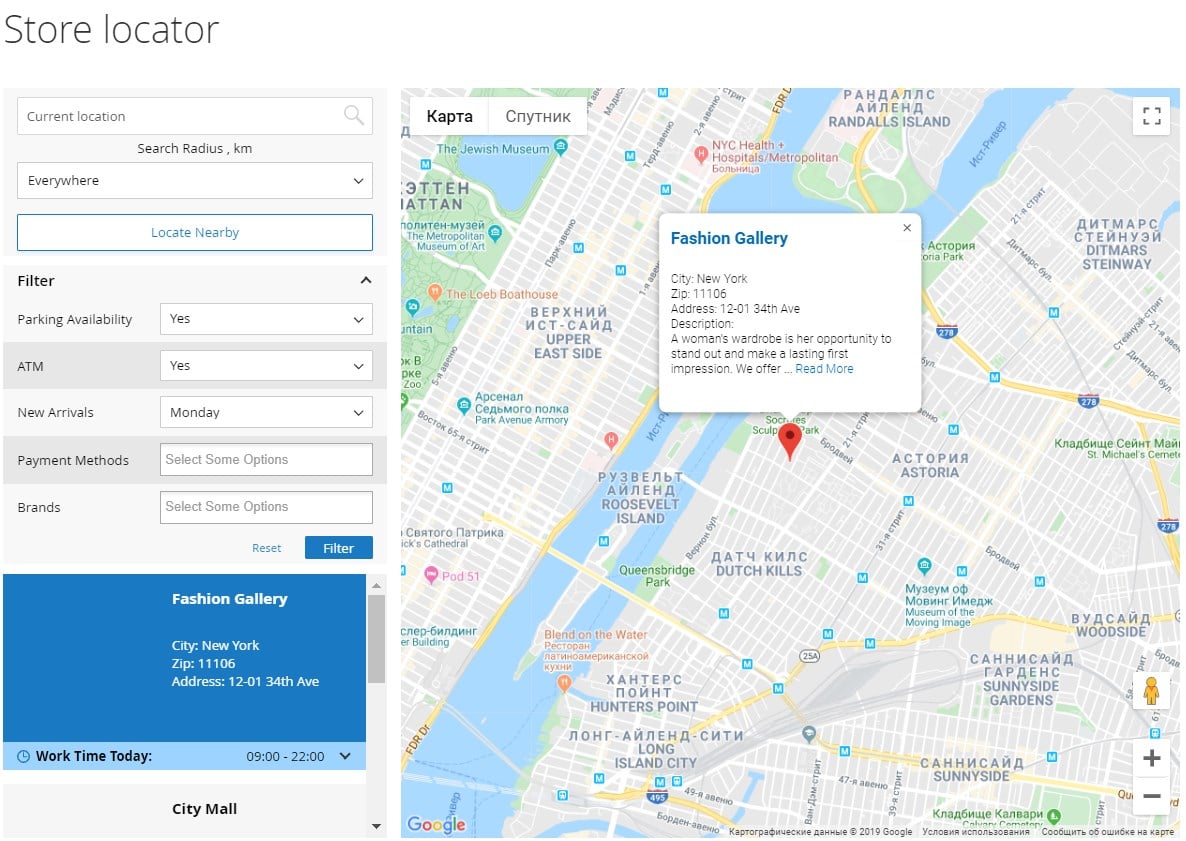Click The Jewish Museum map pin
The height and width of the screenshot is (841, 1186).
tap(560, 146)
